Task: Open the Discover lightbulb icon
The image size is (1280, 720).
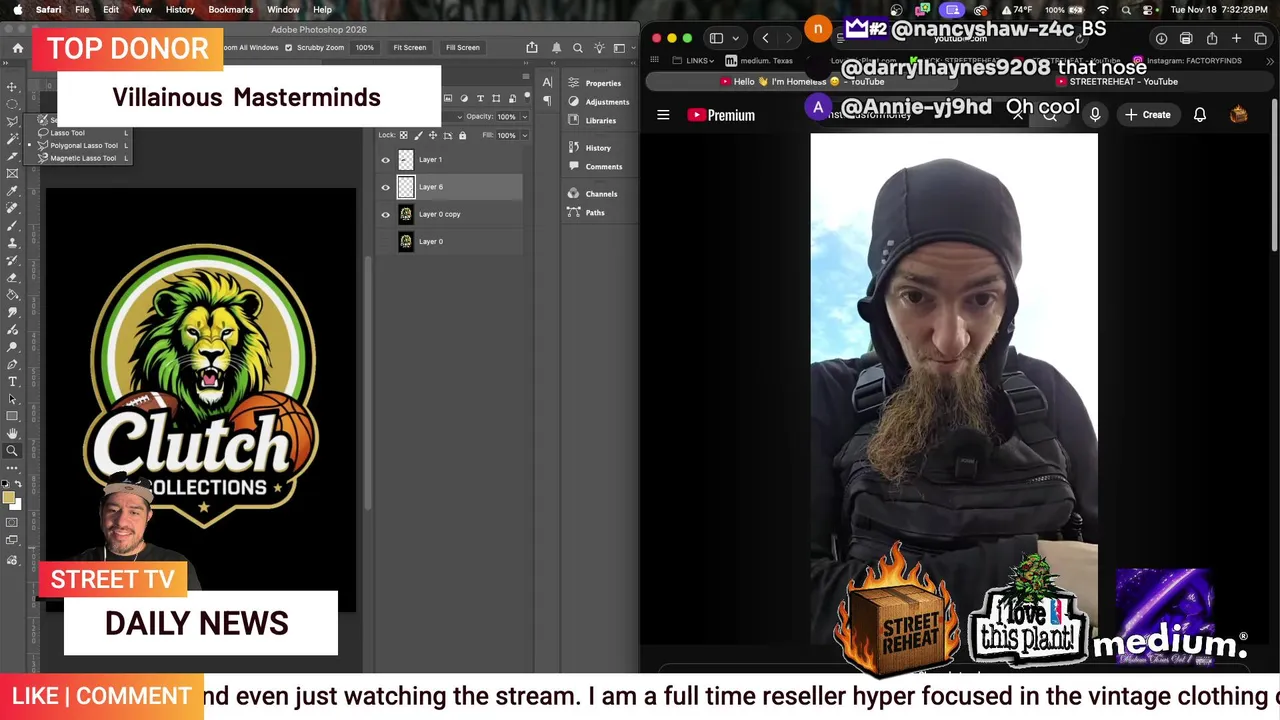Action: point(599,47)
